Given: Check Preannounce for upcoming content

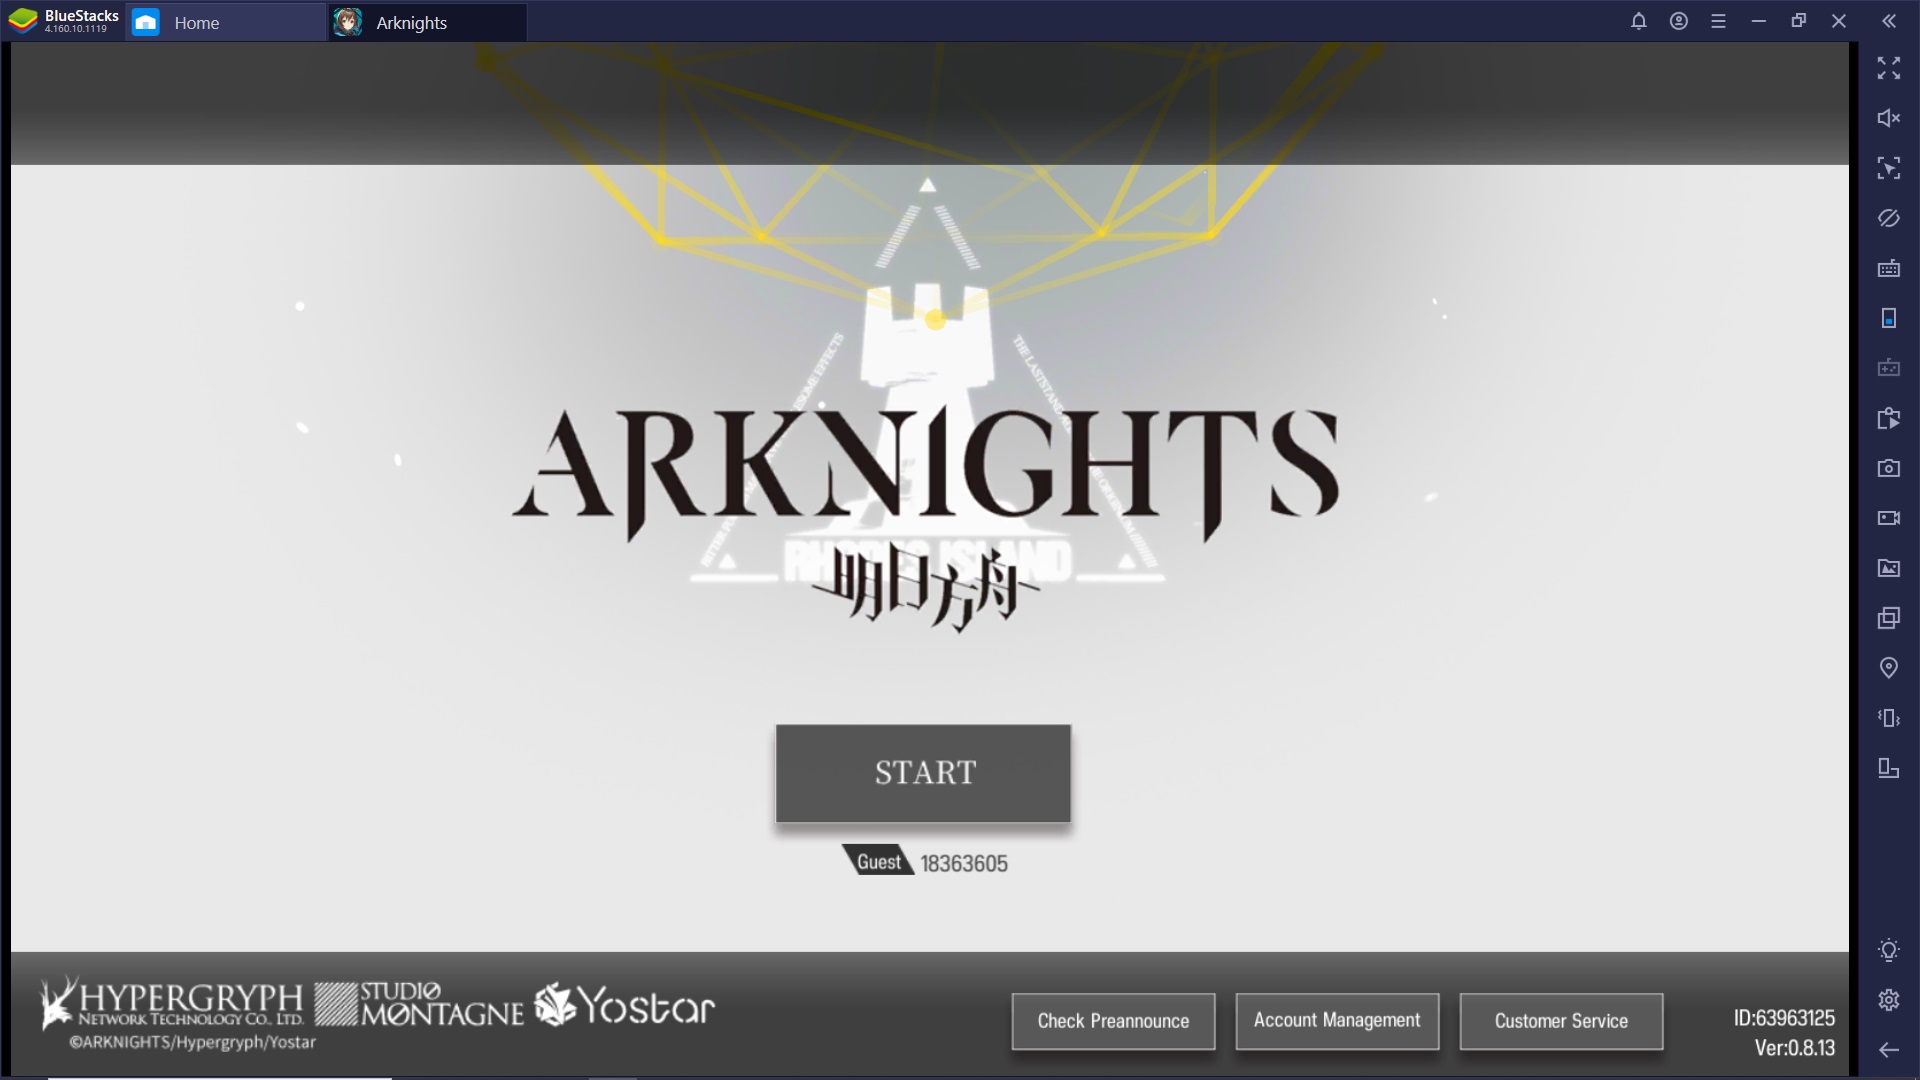Looking at the screenshot, I should pos(1113,1019).
